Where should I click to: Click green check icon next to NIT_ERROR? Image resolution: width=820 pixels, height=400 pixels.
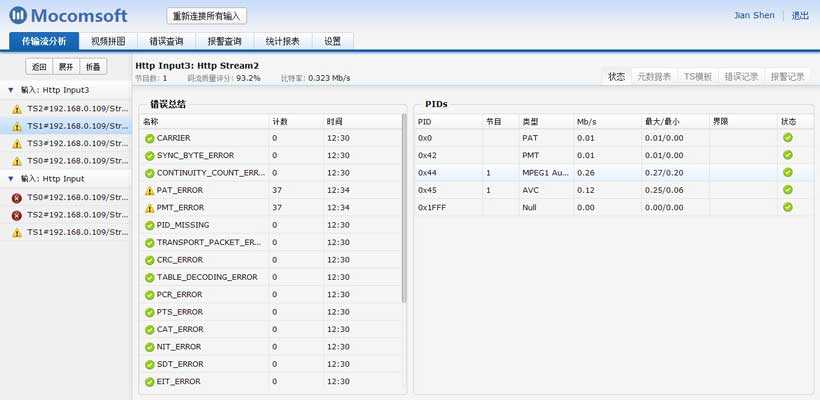150,347
